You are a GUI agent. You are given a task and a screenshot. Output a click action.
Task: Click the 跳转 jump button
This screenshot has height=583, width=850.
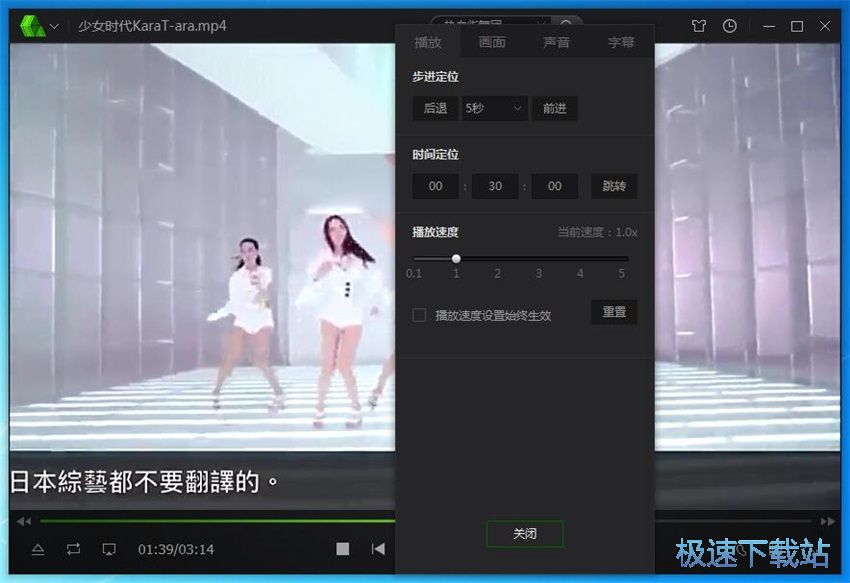point(614,186)
